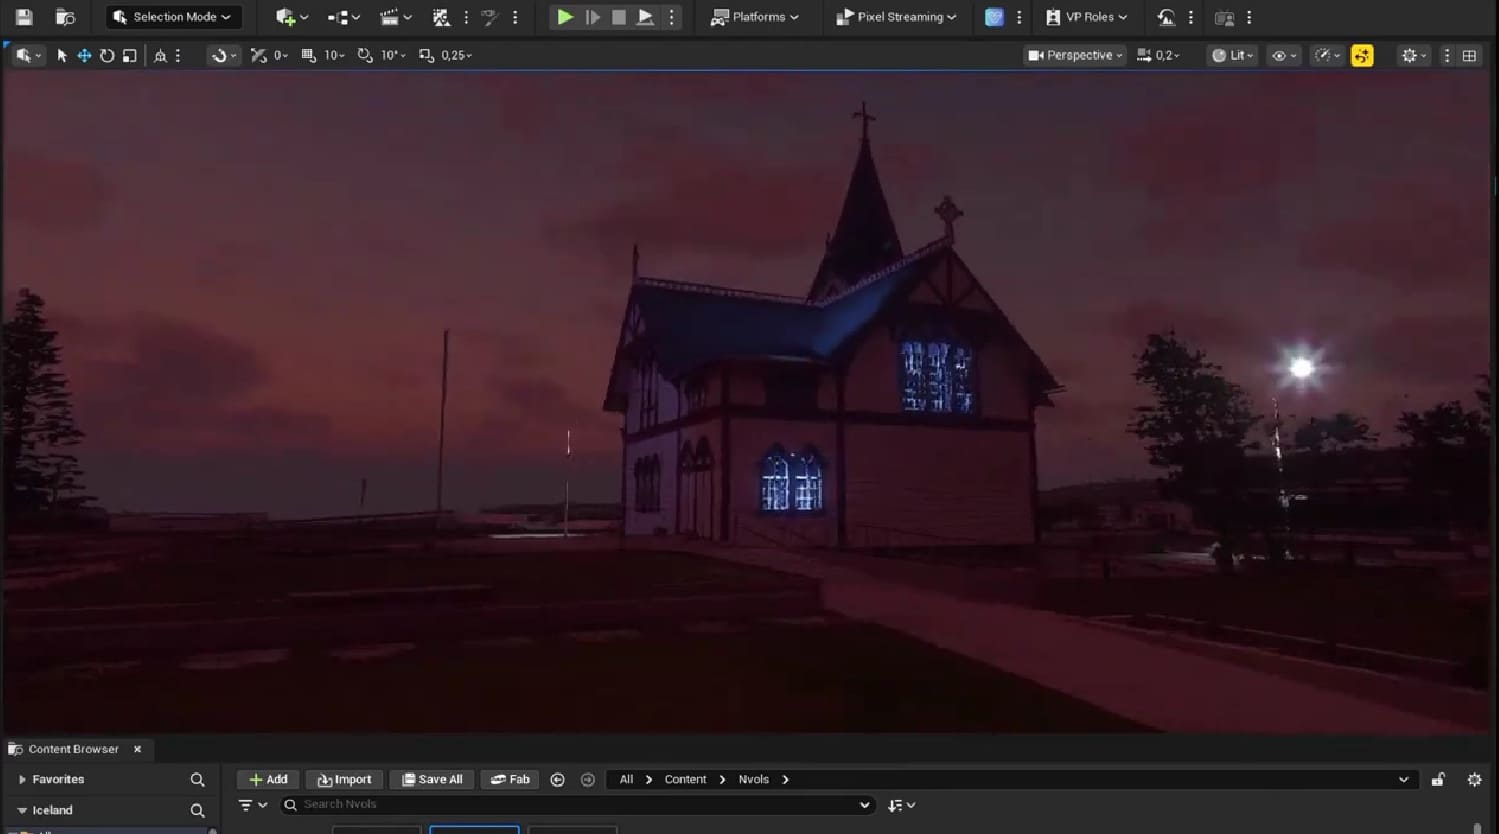
Task: Select the scale gizmo tool
Action: pos(130,56)
